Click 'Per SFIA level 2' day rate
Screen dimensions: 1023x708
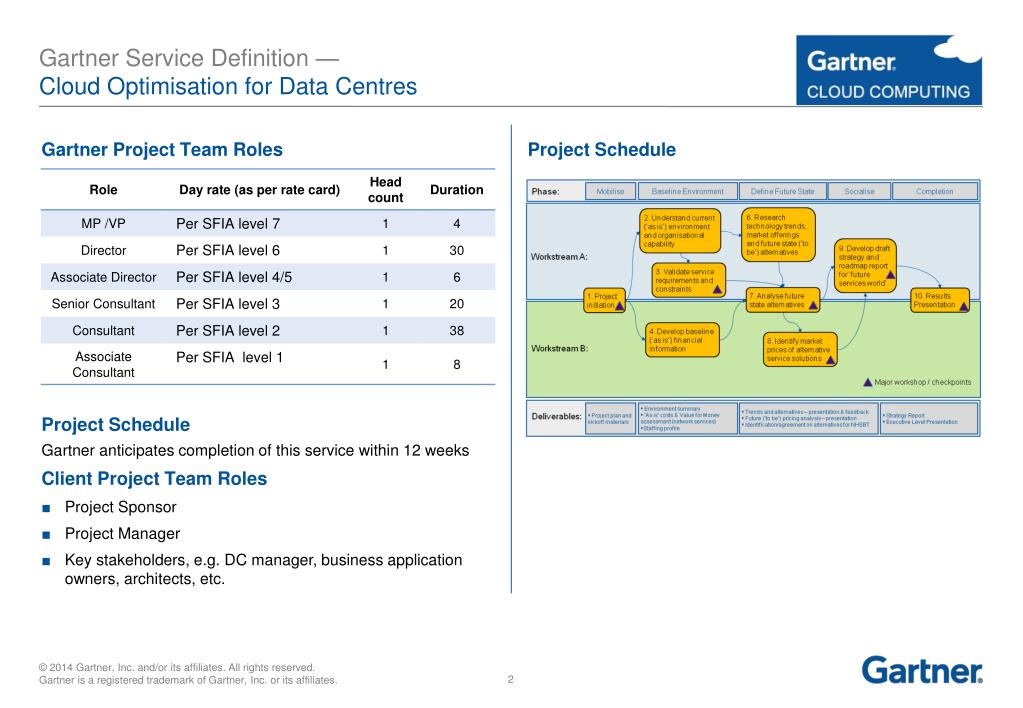[x=228, y=331]
